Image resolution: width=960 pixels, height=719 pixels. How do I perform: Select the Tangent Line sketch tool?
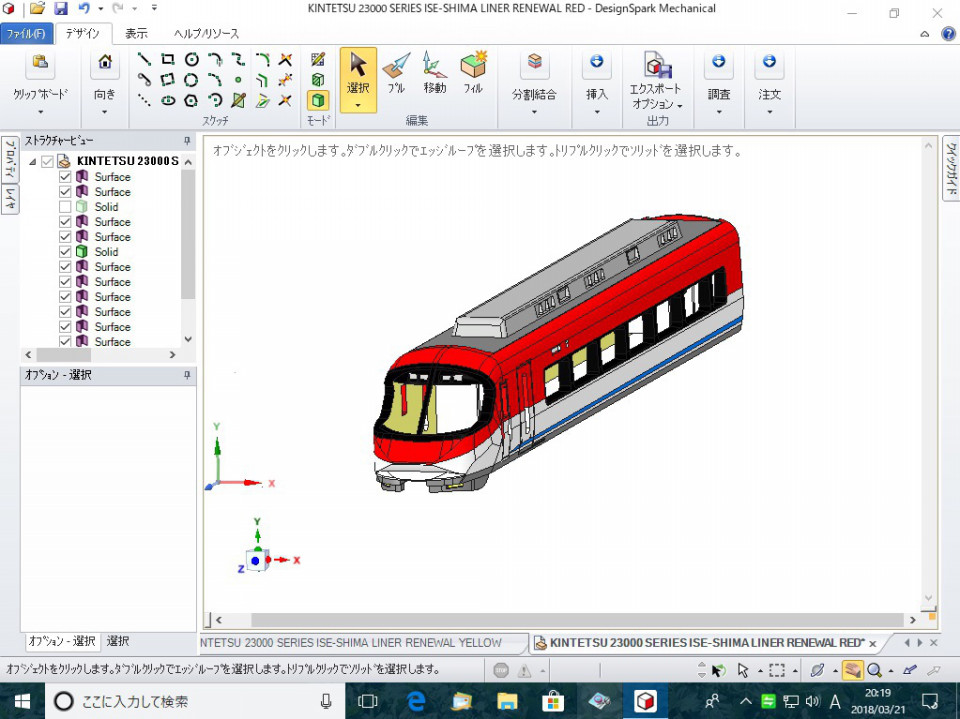[144, 80]
